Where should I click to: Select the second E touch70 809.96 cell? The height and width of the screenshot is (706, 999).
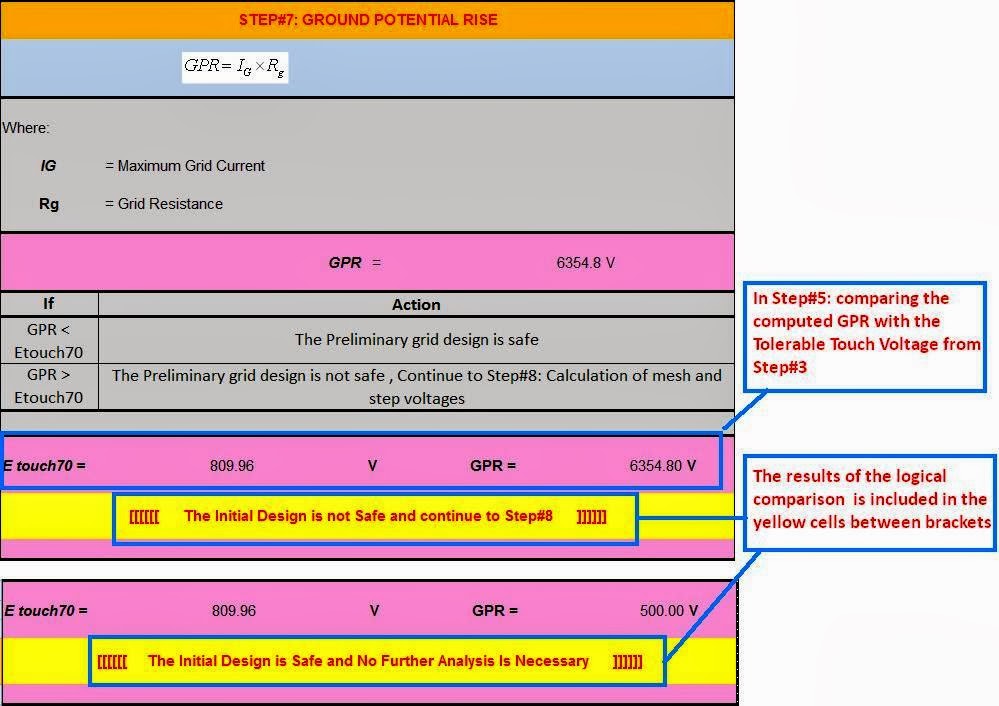pos(230,611)
